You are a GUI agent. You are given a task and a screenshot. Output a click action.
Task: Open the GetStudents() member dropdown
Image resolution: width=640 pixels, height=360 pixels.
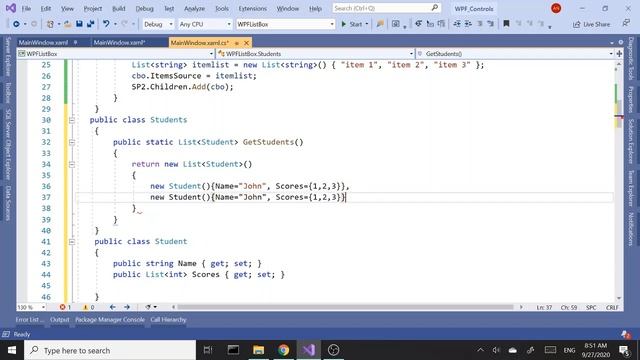coord(514,53)
